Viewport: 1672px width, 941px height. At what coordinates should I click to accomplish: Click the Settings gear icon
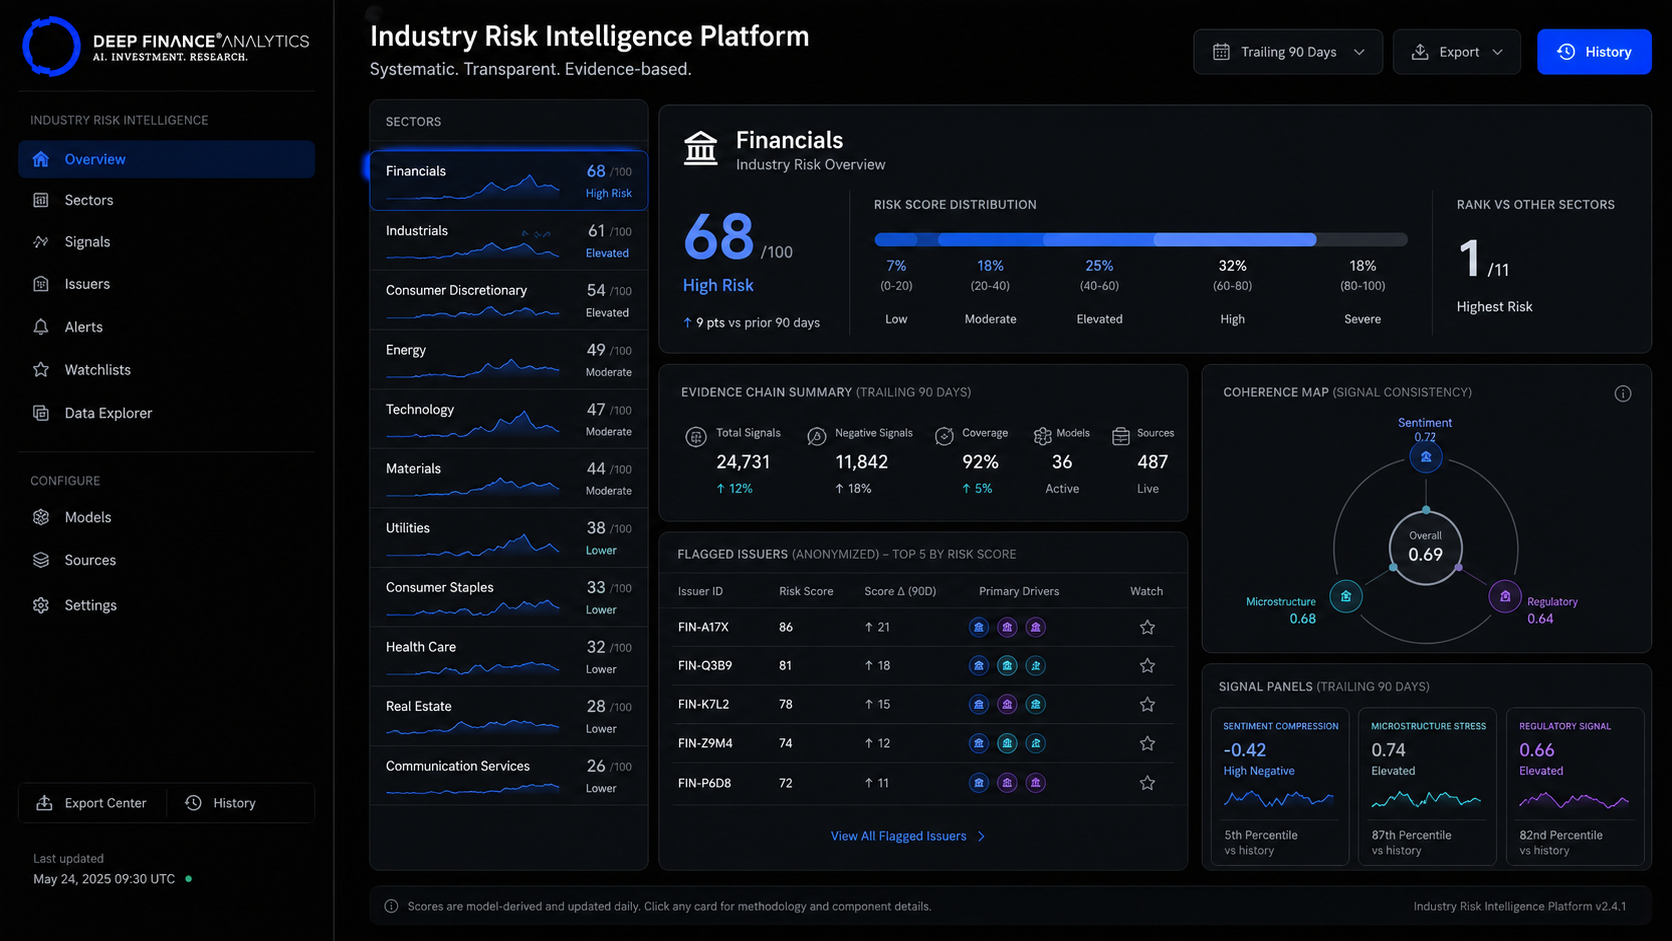[x=41, y=605]
